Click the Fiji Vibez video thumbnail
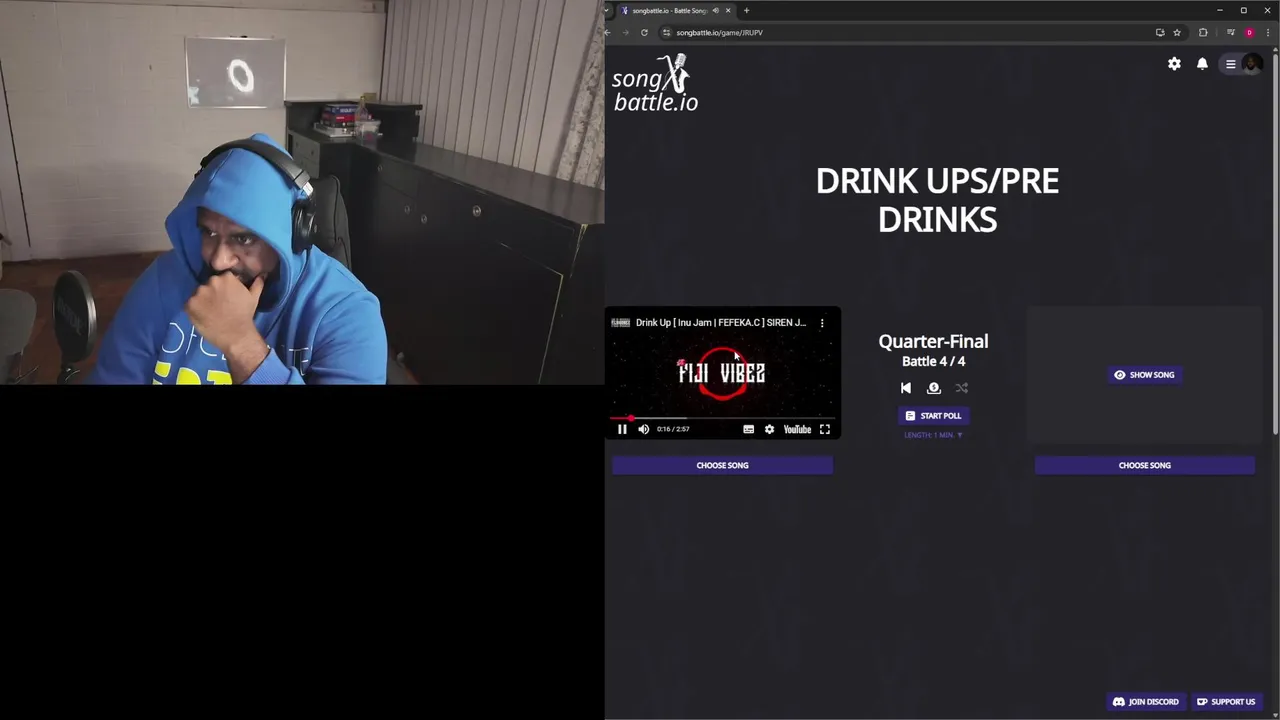 722,373
